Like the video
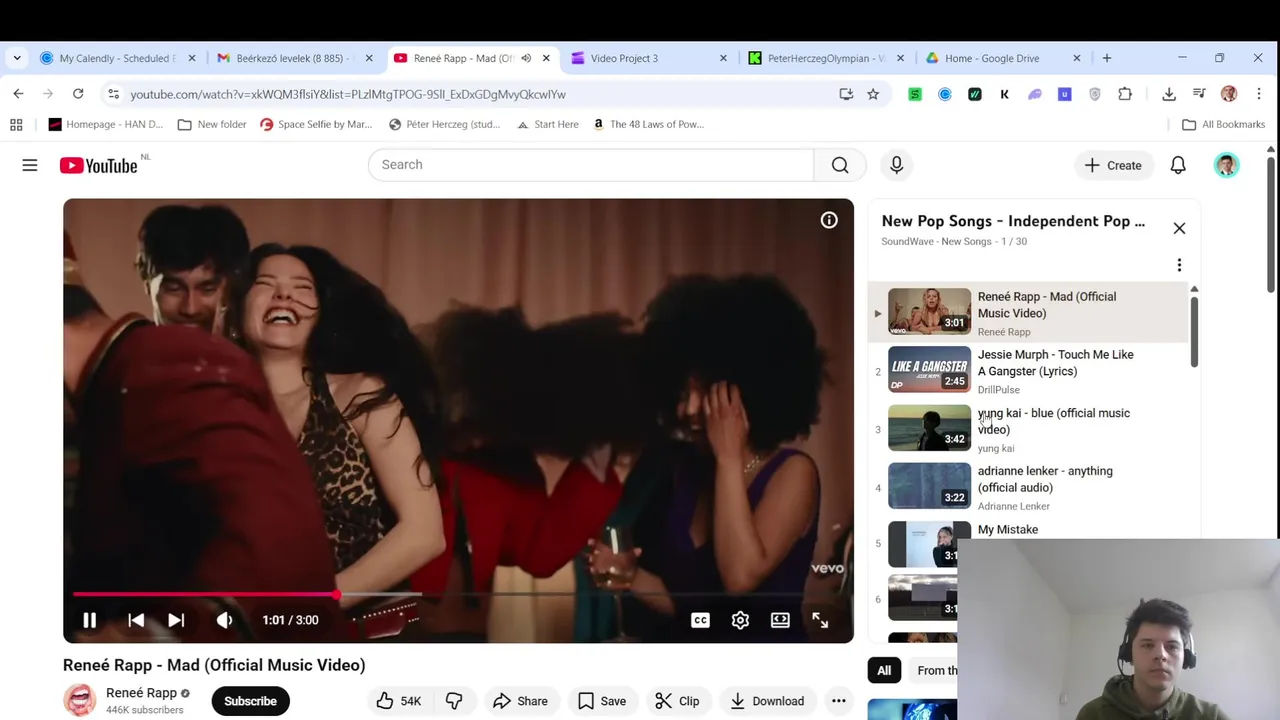1280x720 pixels. point(398,701)
